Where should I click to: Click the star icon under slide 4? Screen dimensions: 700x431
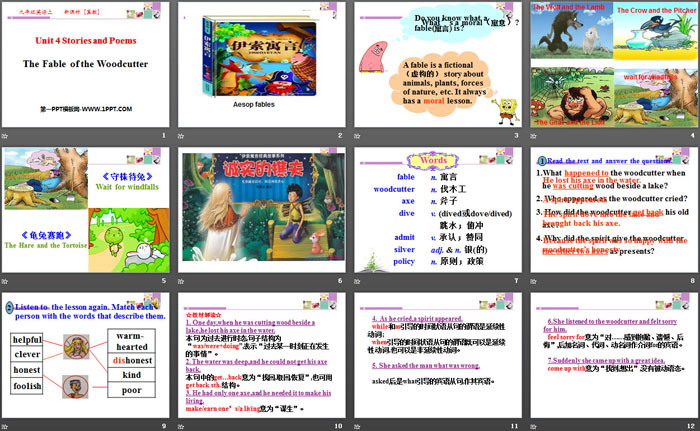point(533,136)
